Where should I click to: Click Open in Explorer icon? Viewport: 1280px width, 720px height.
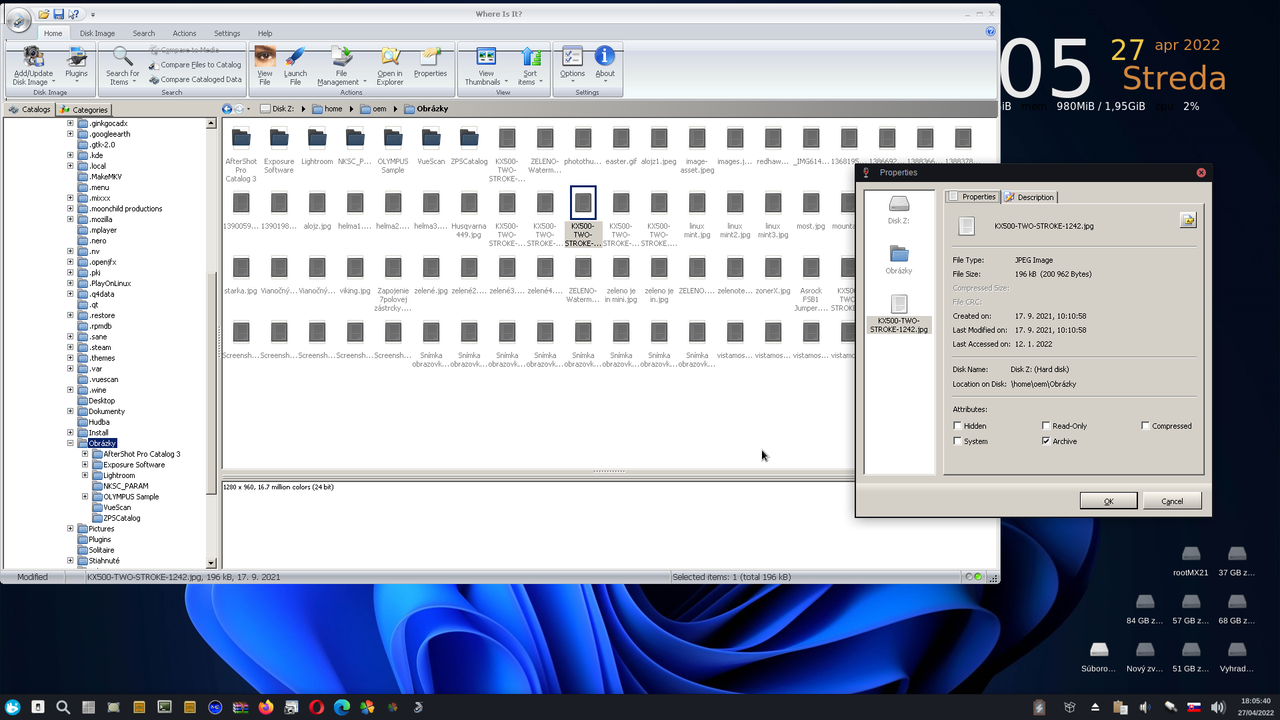[x=390, y=56]
